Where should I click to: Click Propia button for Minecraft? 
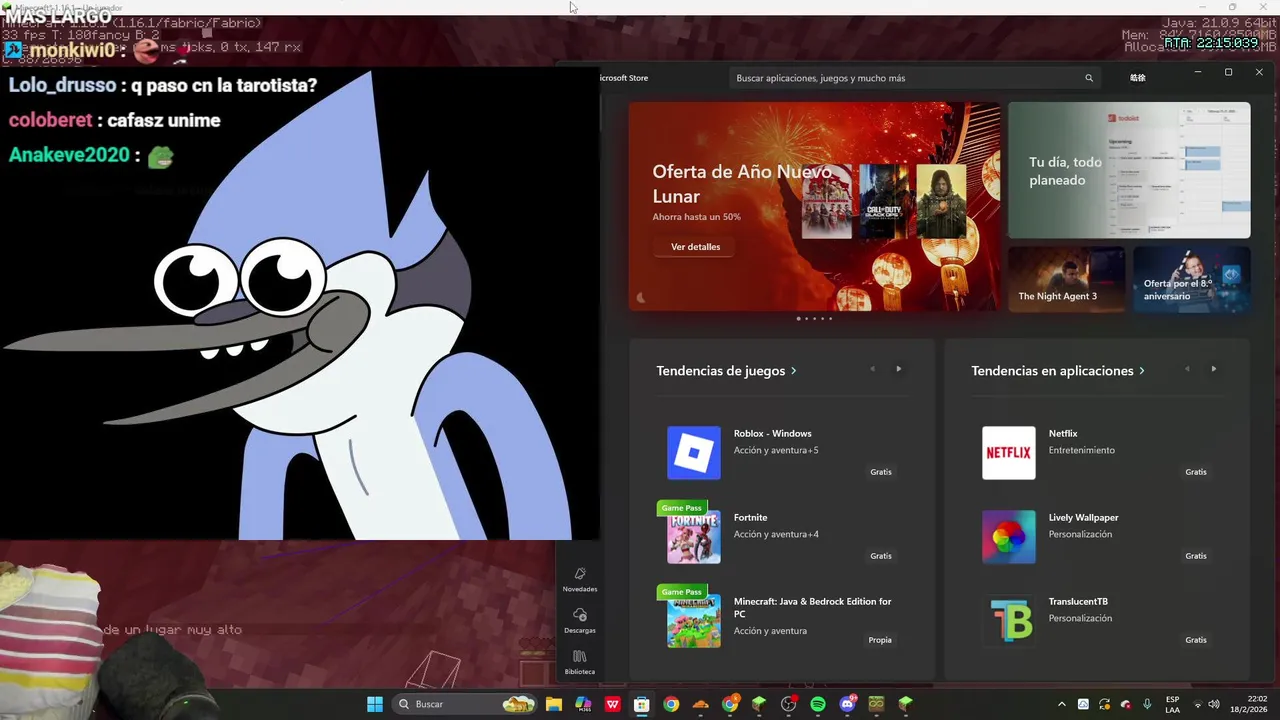[880, 640]
